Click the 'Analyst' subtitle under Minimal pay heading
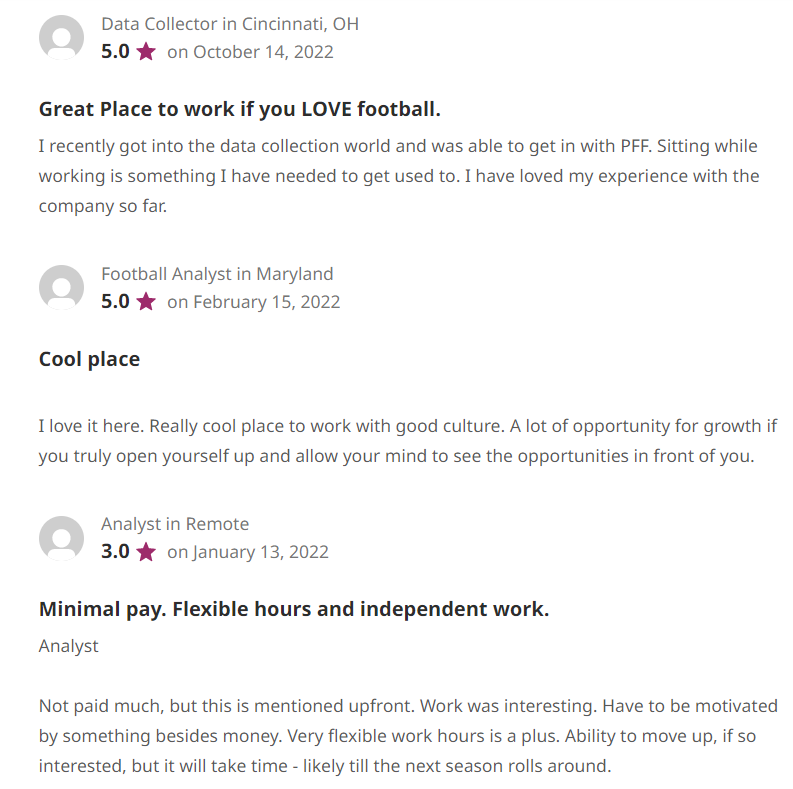 click(x=69, y=646)
